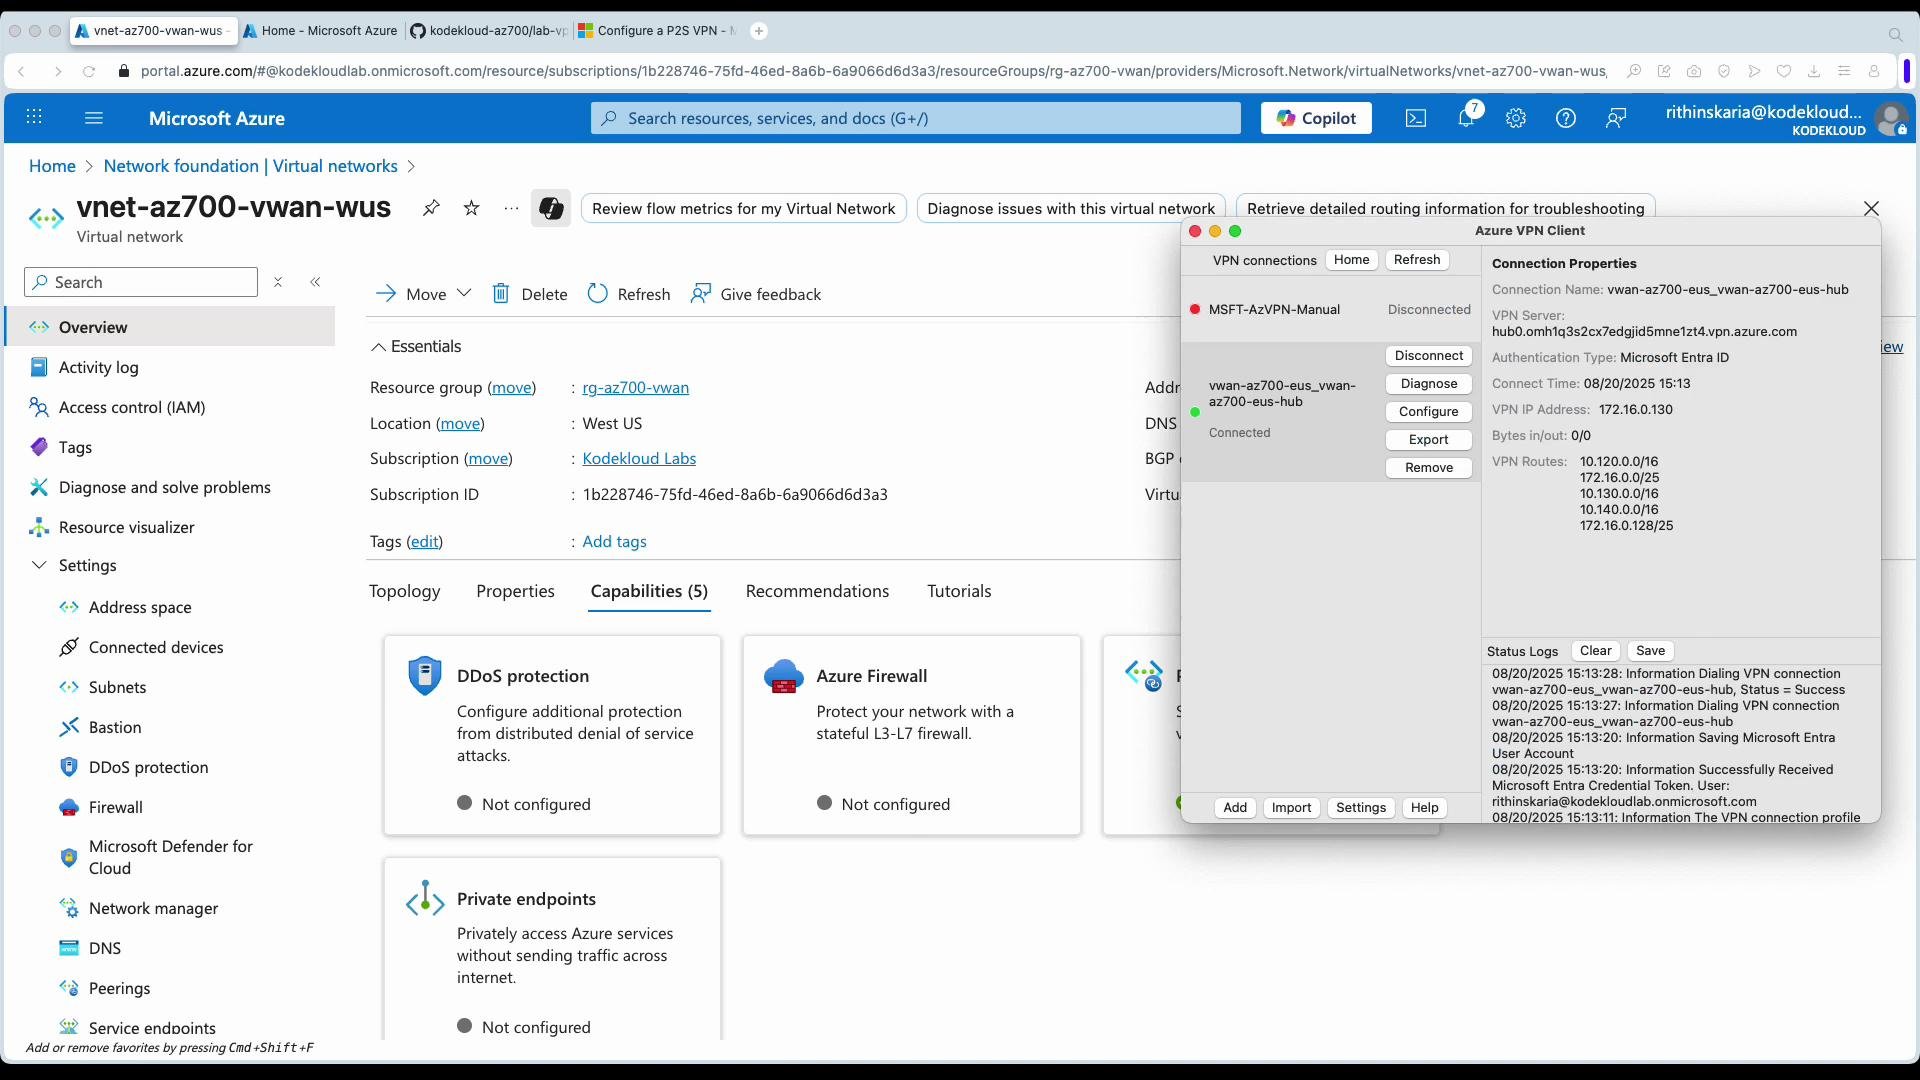The width and height of the screenshot is (1920, 1080).
Task: Open Cloud Shell from the top bar
Action: pos(1416,118)
